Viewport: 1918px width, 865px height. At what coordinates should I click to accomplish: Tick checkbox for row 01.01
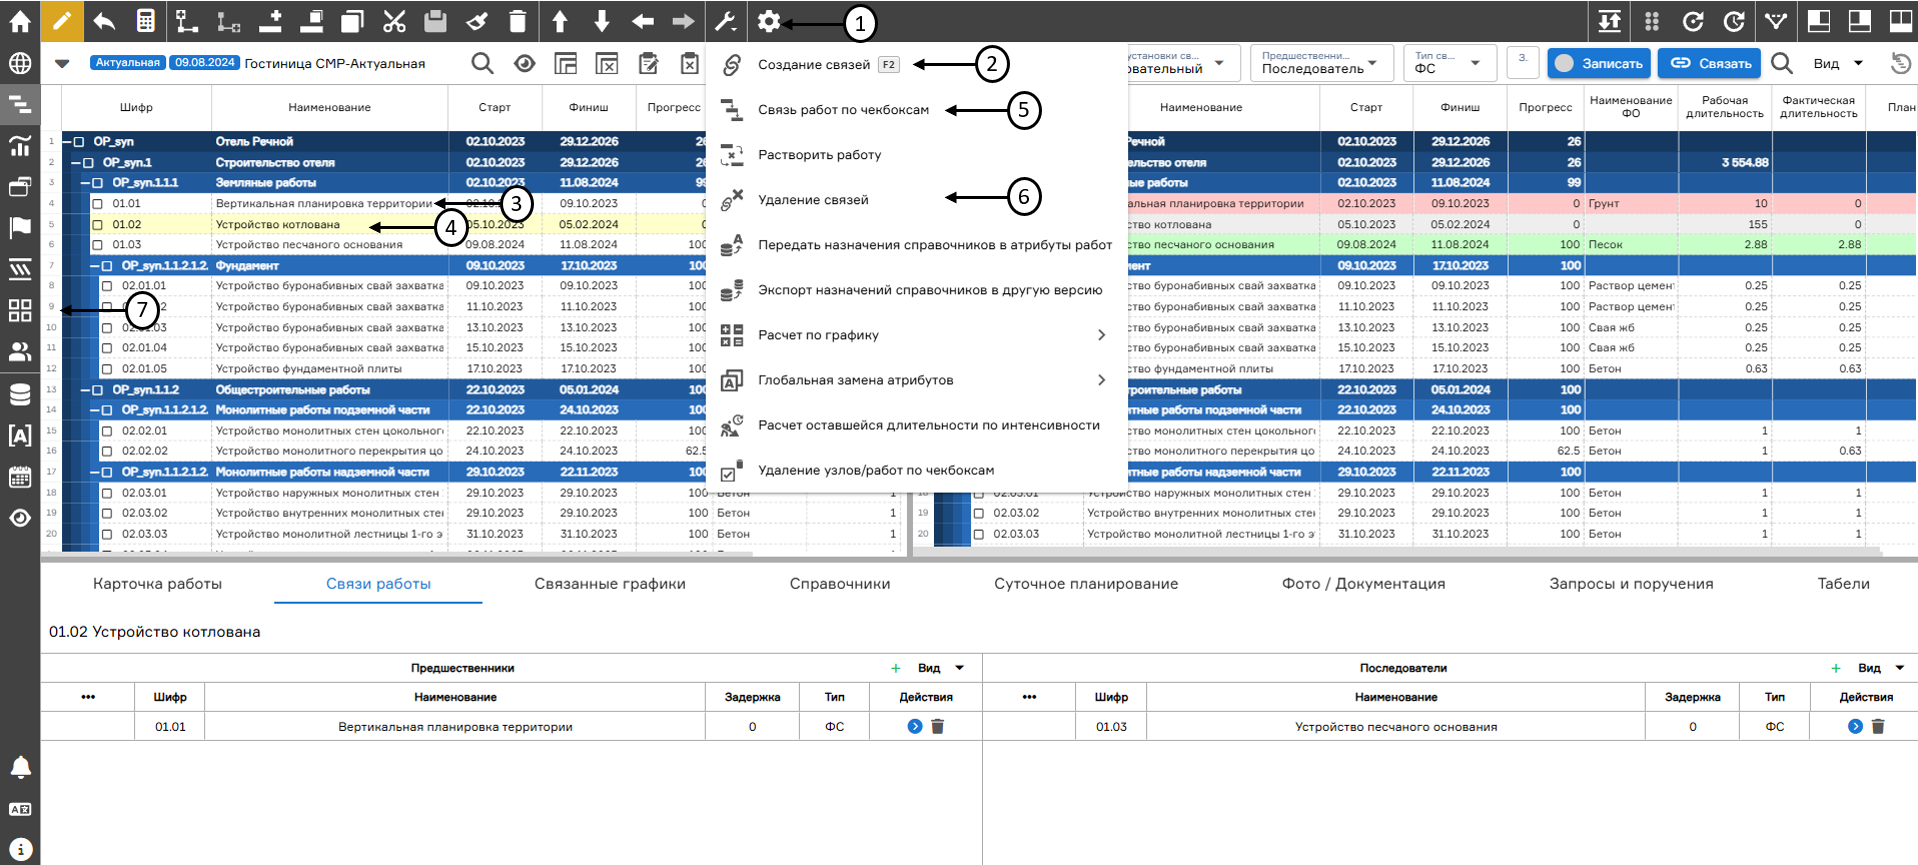click(x=98, y=204)
